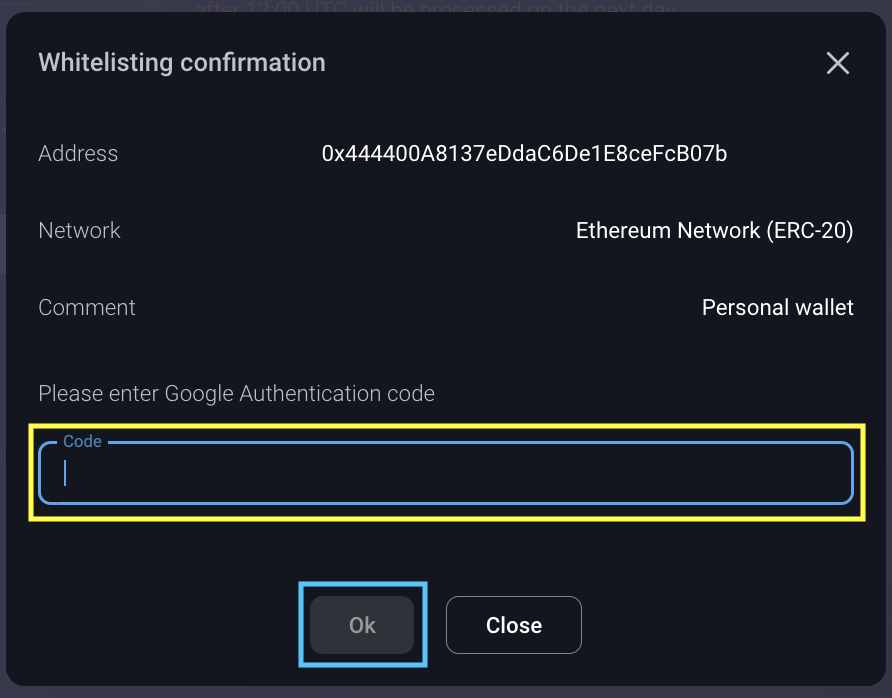The width and height of the screenshot is (892, 698).
Task: Click the Google Authentication code prompt text
Action: pos(236,394)
